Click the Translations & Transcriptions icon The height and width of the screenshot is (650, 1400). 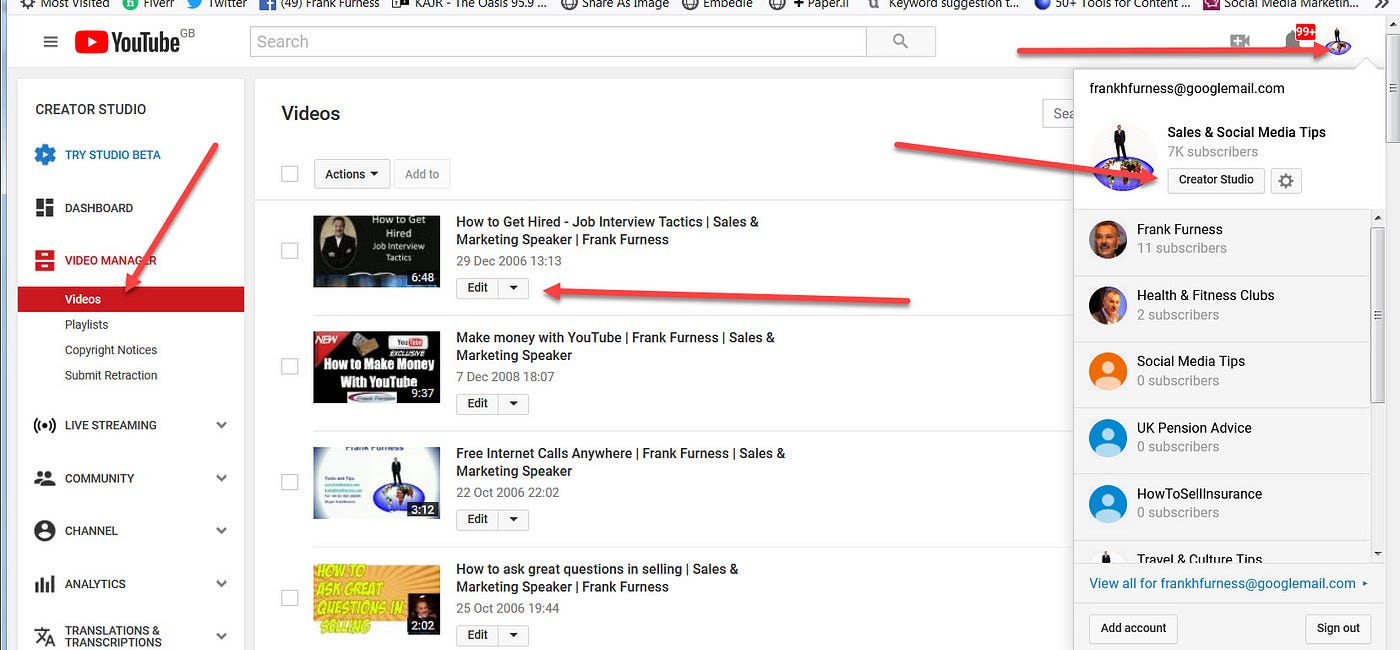click(x=45, y=636)
